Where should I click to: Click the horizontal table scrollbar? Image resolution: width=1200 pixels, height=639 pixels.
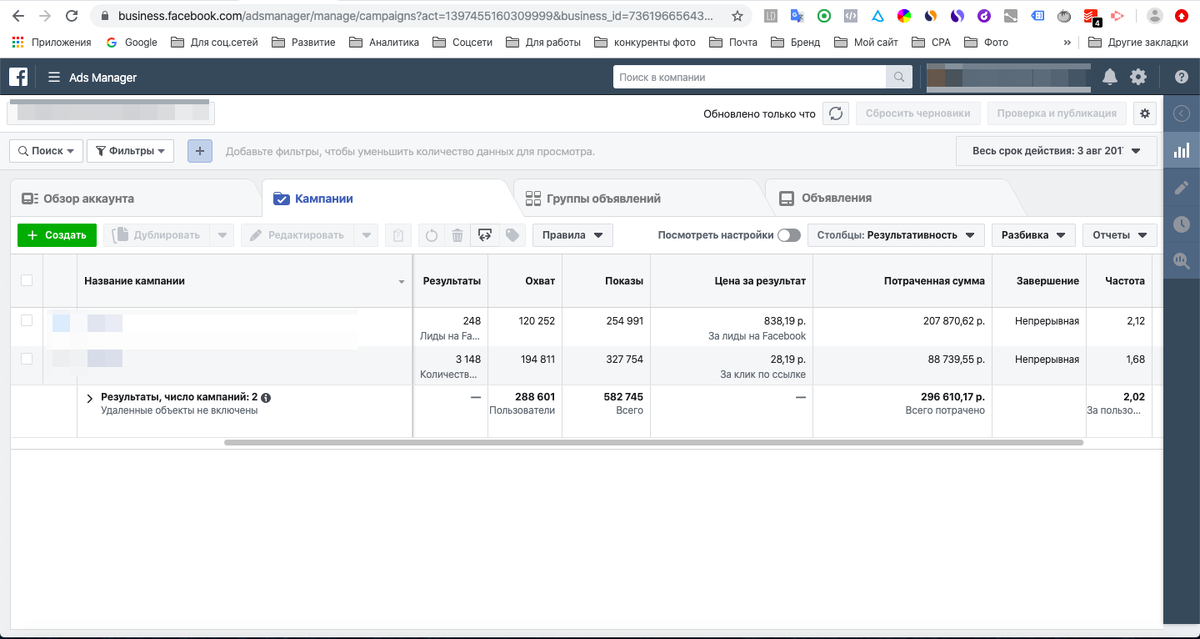click(x=654, y=441)
